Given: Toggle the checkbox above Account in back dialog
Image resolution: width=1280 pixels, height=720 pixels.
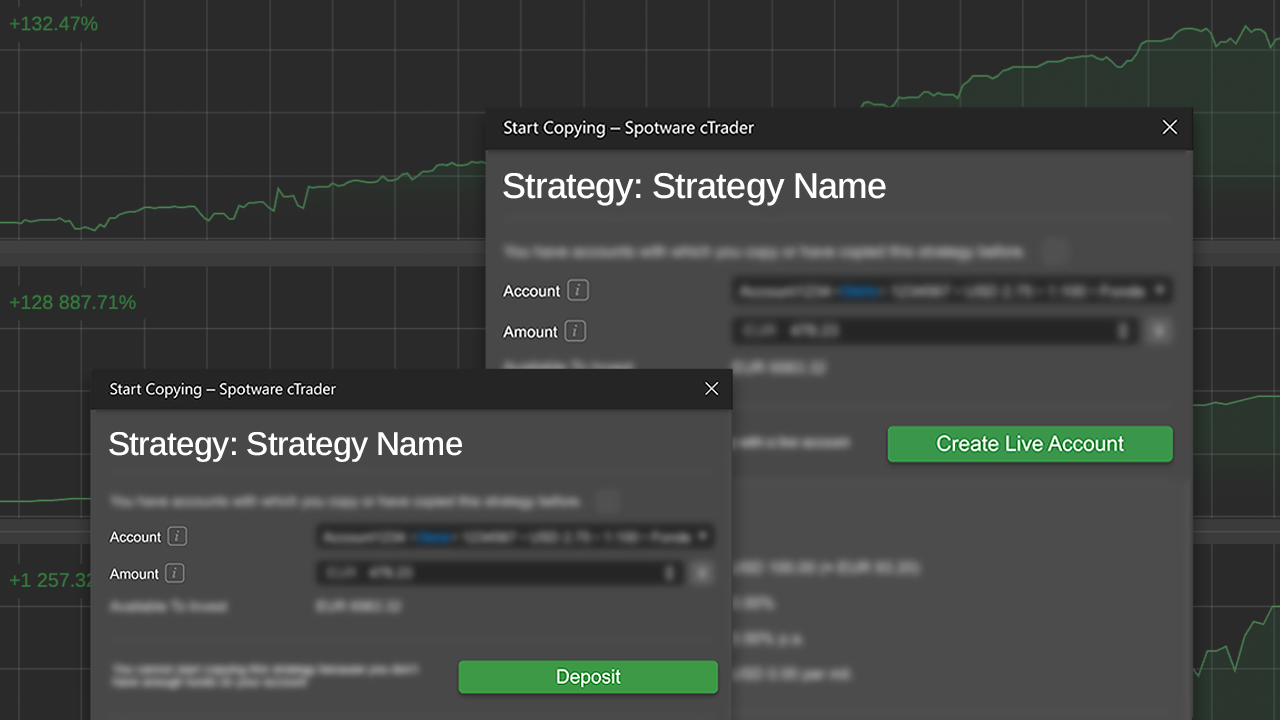Looking at the screenshot, I should tap(1053, 252).
